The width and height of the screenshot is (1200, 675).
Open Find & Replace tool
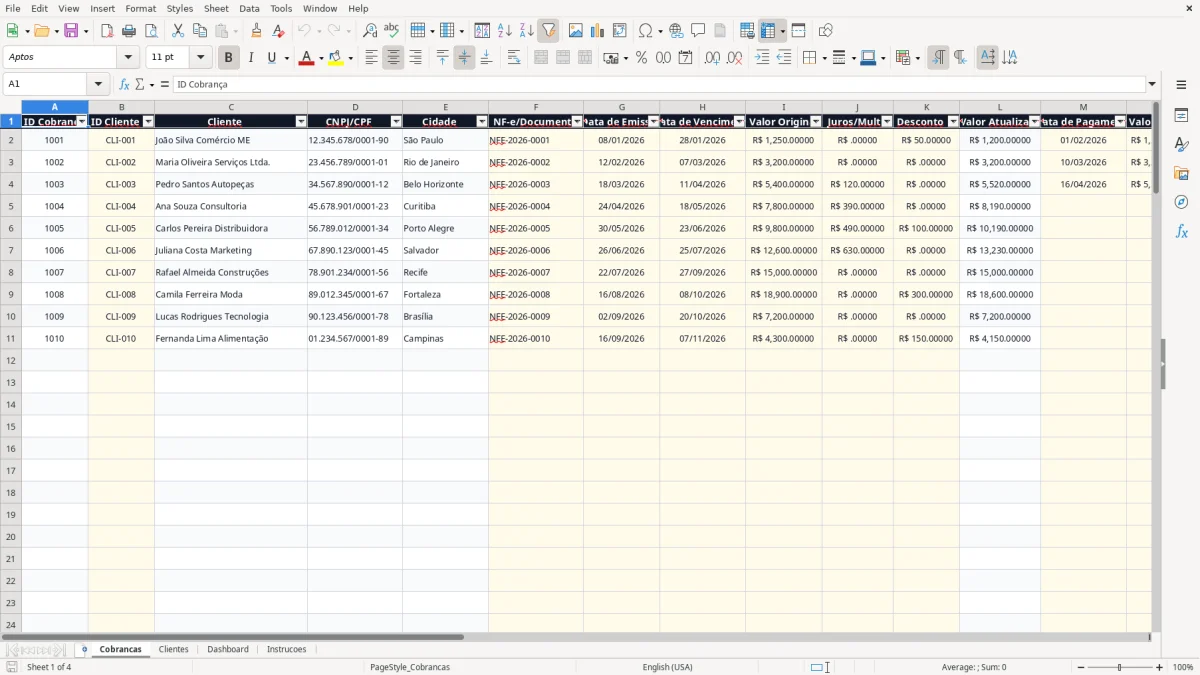[x=370, y=31]
